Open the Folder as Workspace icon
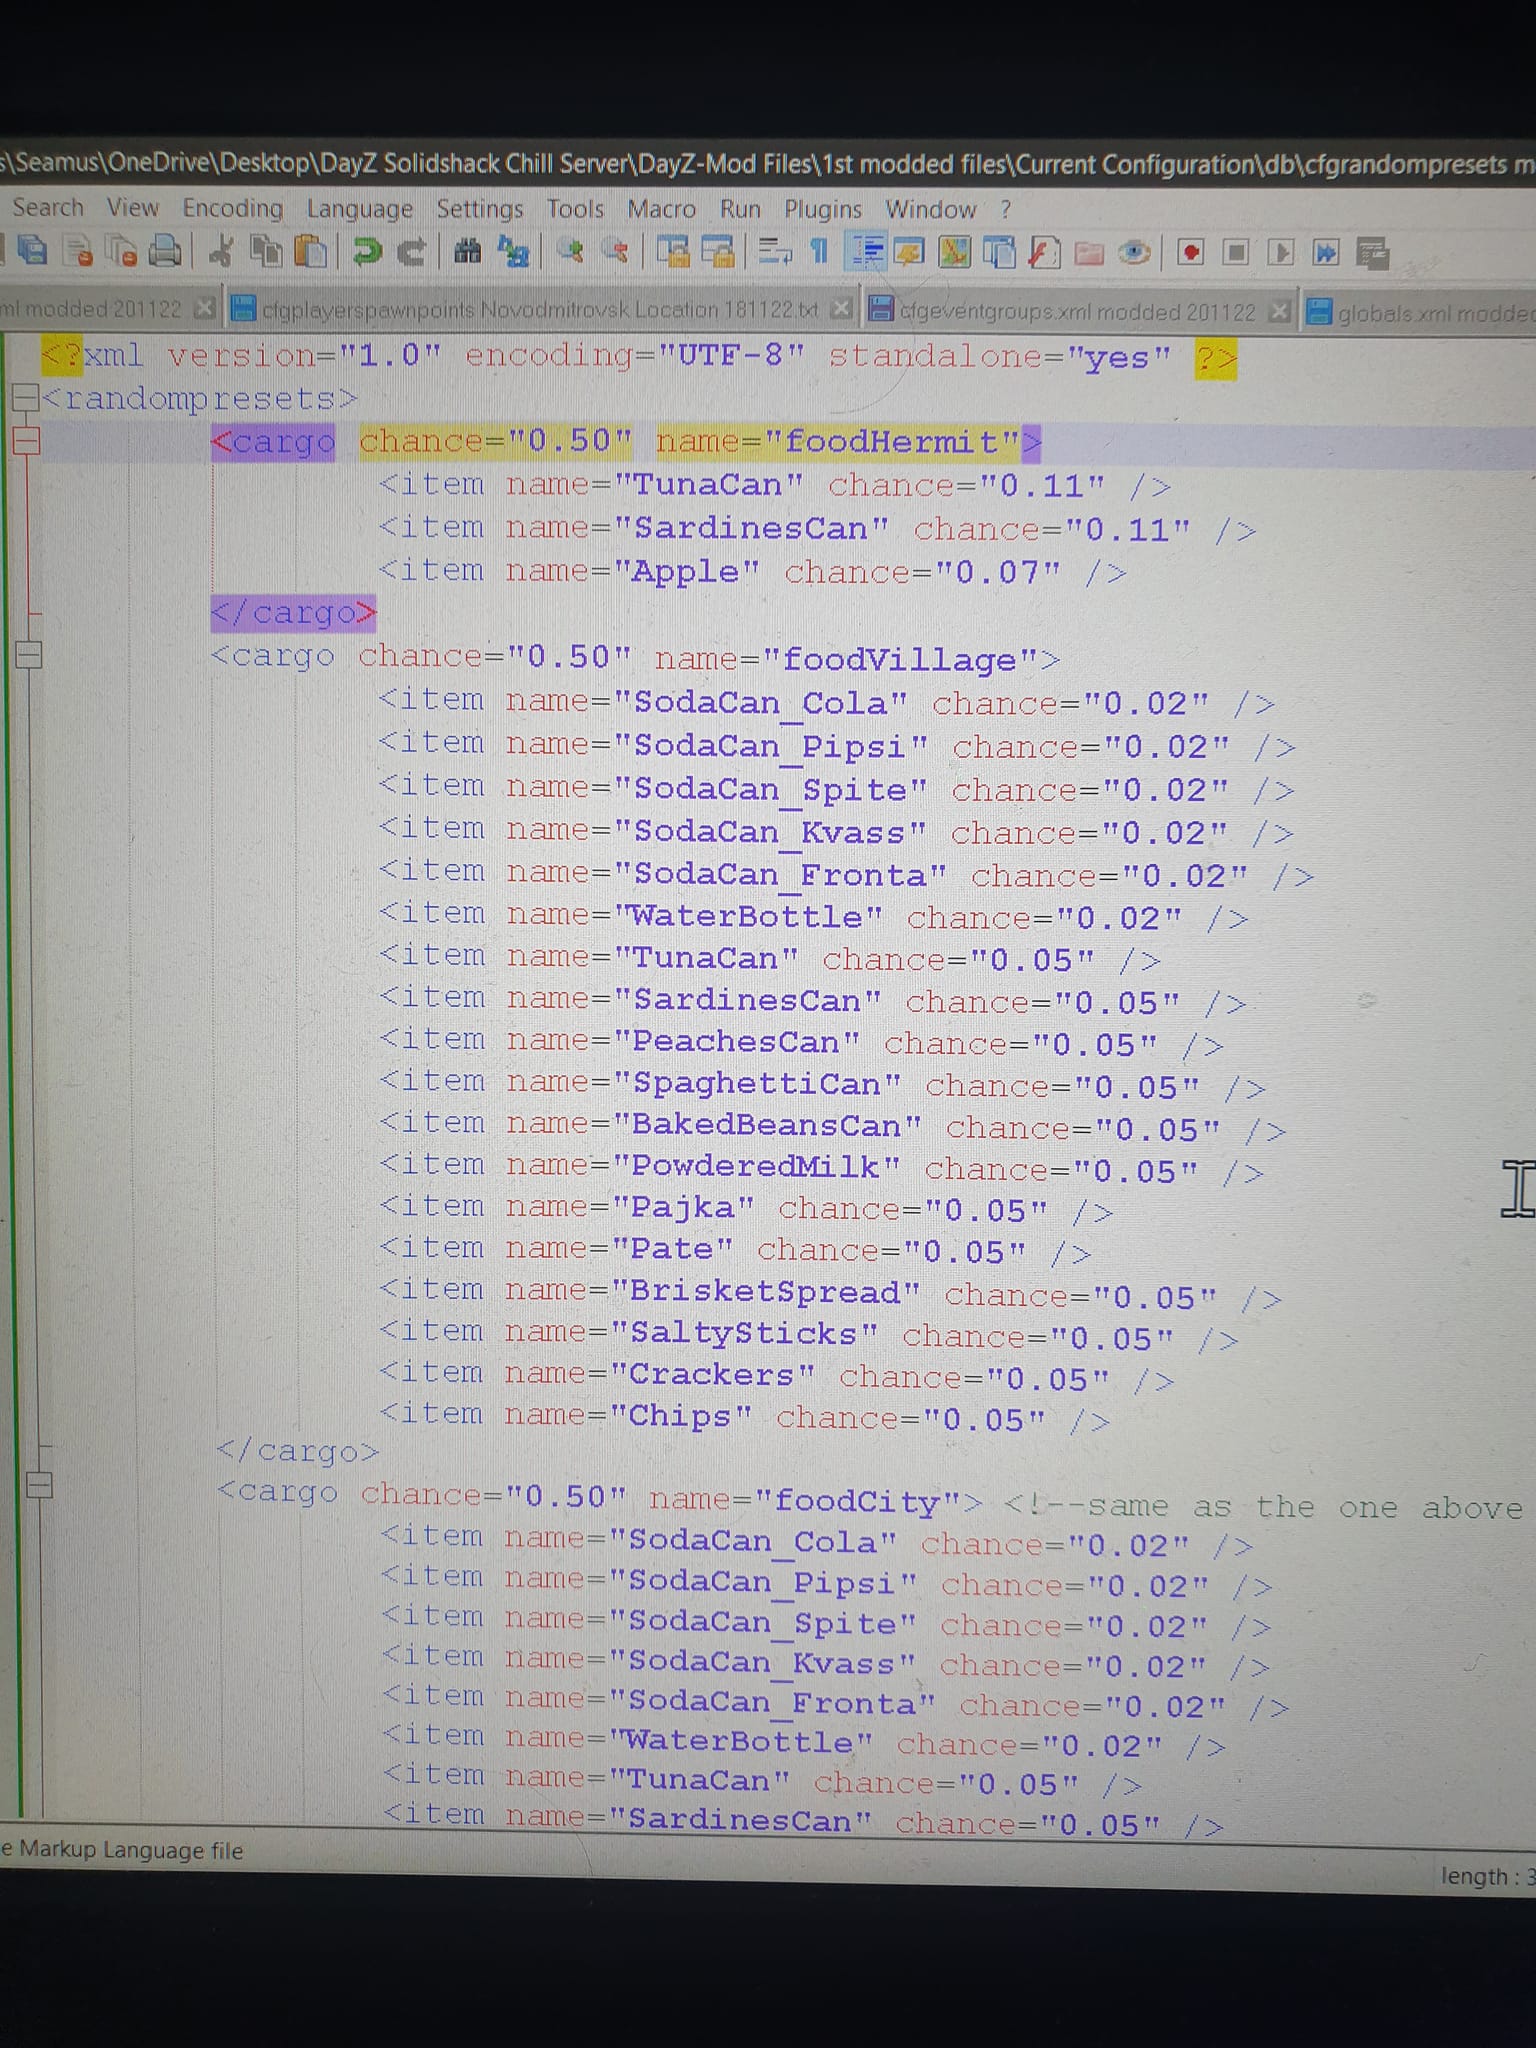 tap(1088, 253)
